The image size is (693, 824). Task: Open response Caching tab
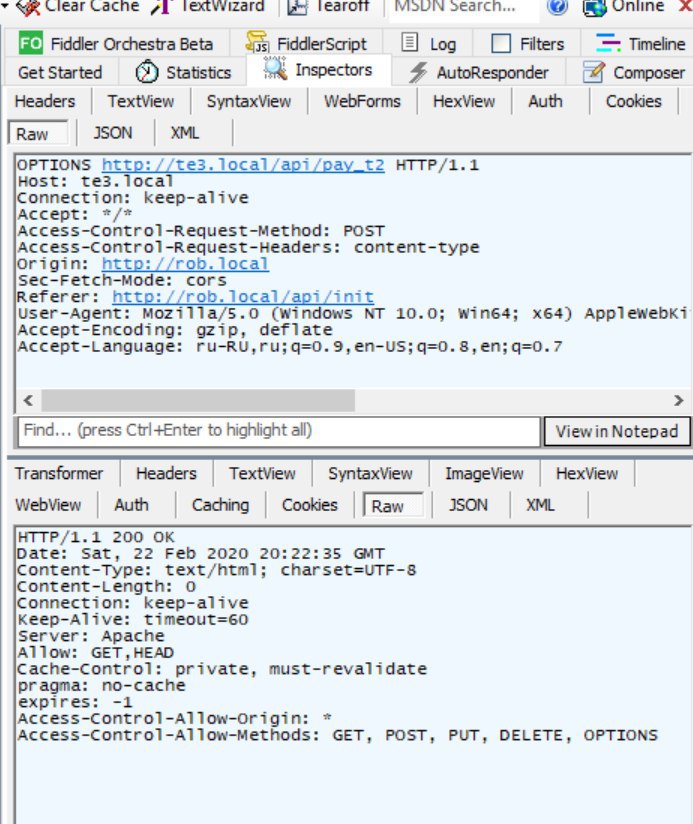click(220, 505)
